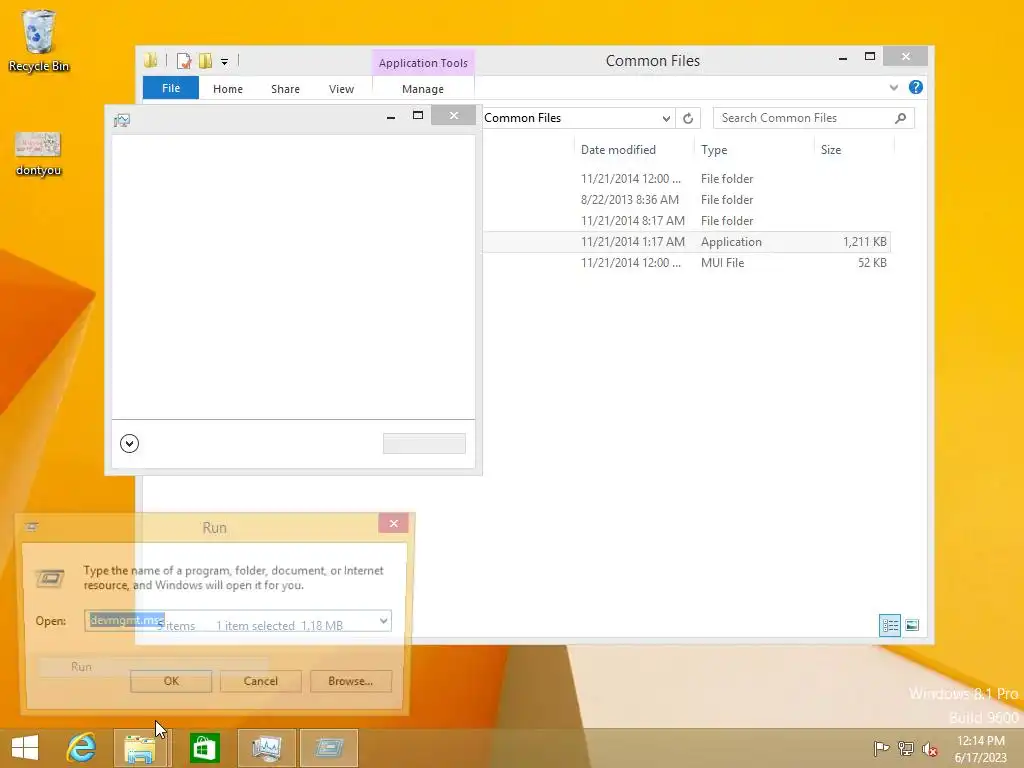
Task: Expand the ribbon with the chevron
Action: click(893, 88)
